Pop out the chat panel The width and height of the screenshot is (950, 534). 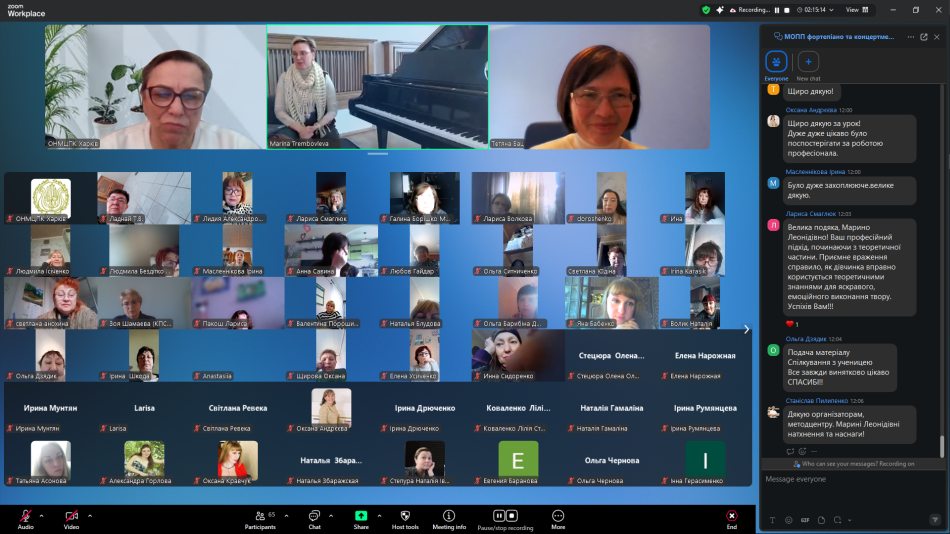[910, 37]
